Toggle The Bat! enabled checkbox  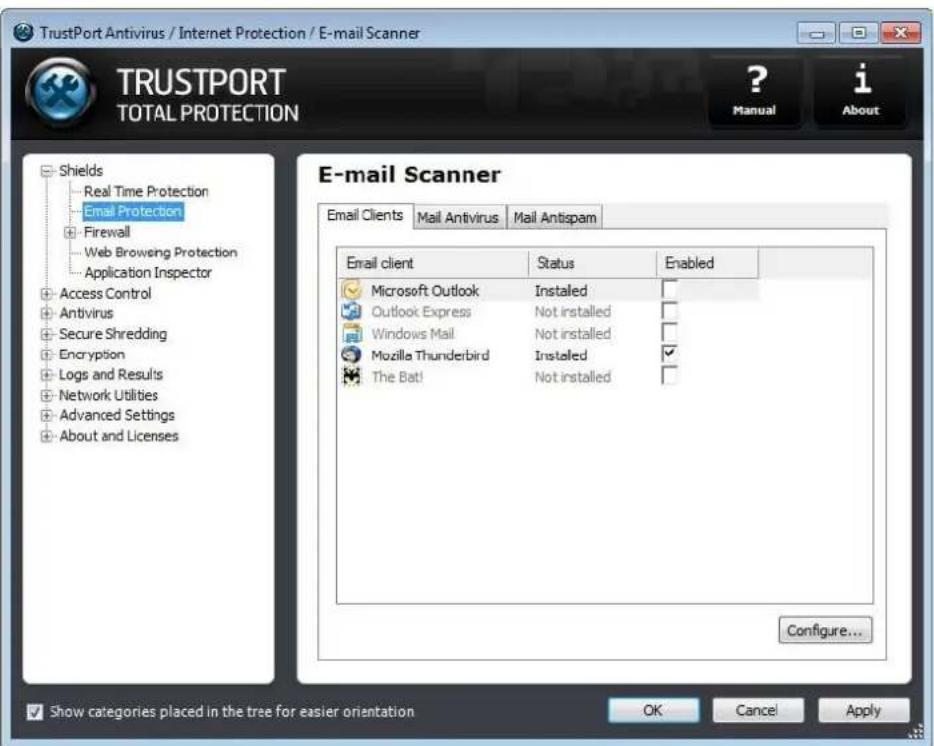(x=670, y=375)
